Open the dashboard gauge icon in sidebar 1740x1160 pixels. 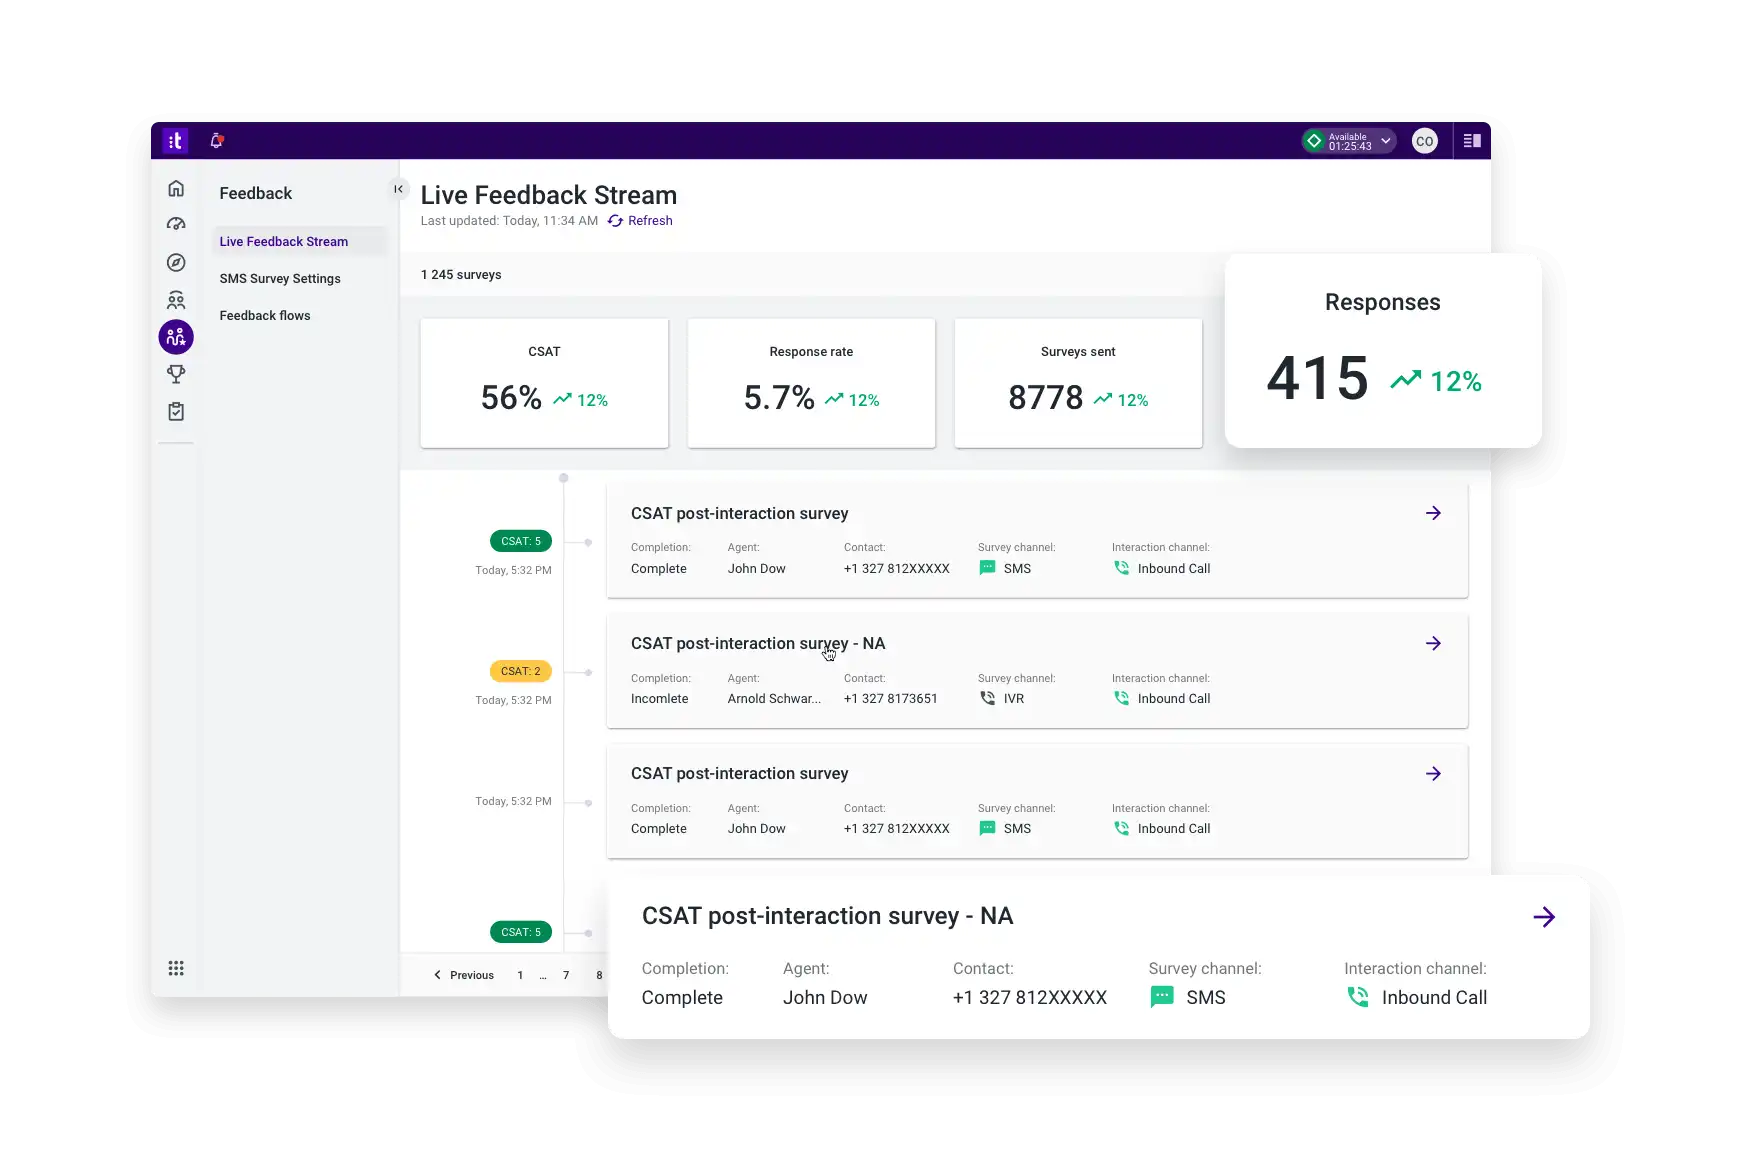pyautogui.click(x=176, y=224)
